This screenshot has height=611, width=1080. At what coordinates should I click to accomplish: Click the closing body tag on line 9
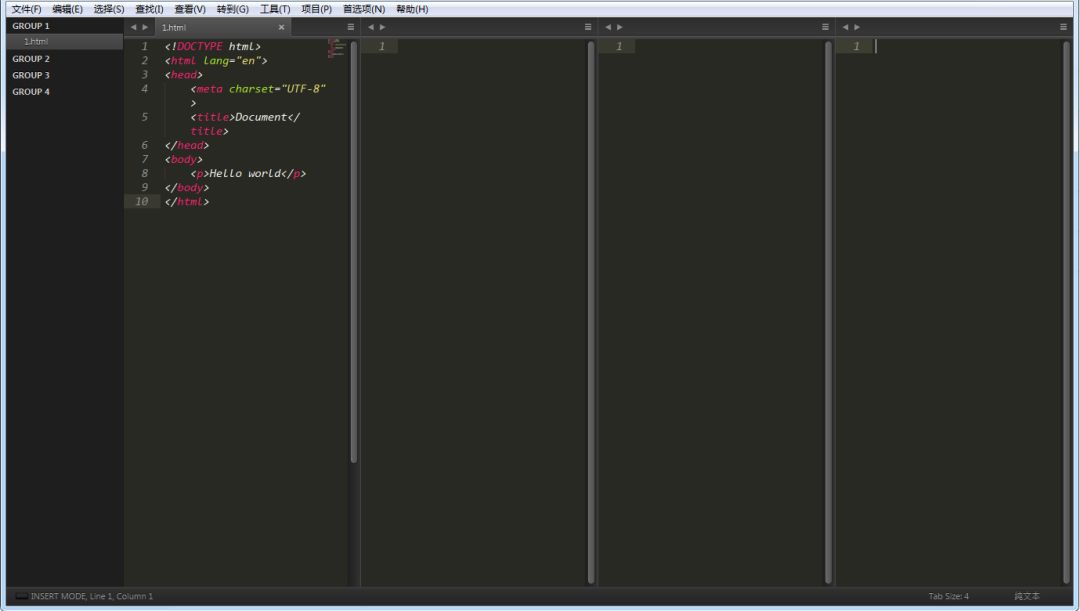(187, 187)
